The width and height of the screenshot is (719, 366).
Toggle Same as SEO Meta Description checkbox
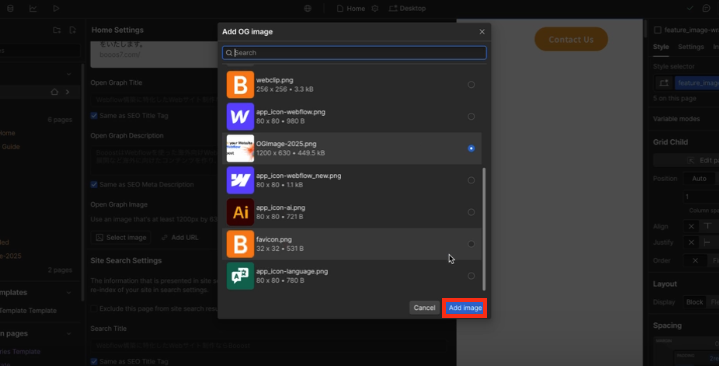coord(94,184)
